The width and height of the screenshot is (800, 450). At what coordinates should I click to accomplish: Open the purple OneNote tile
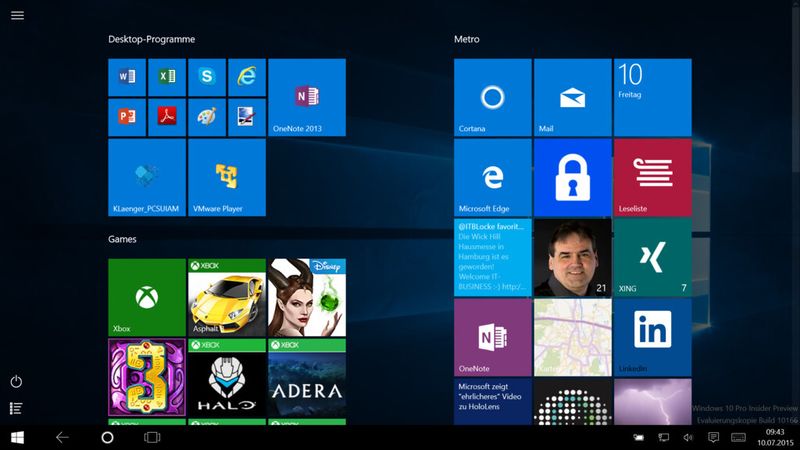coord(493,337)
